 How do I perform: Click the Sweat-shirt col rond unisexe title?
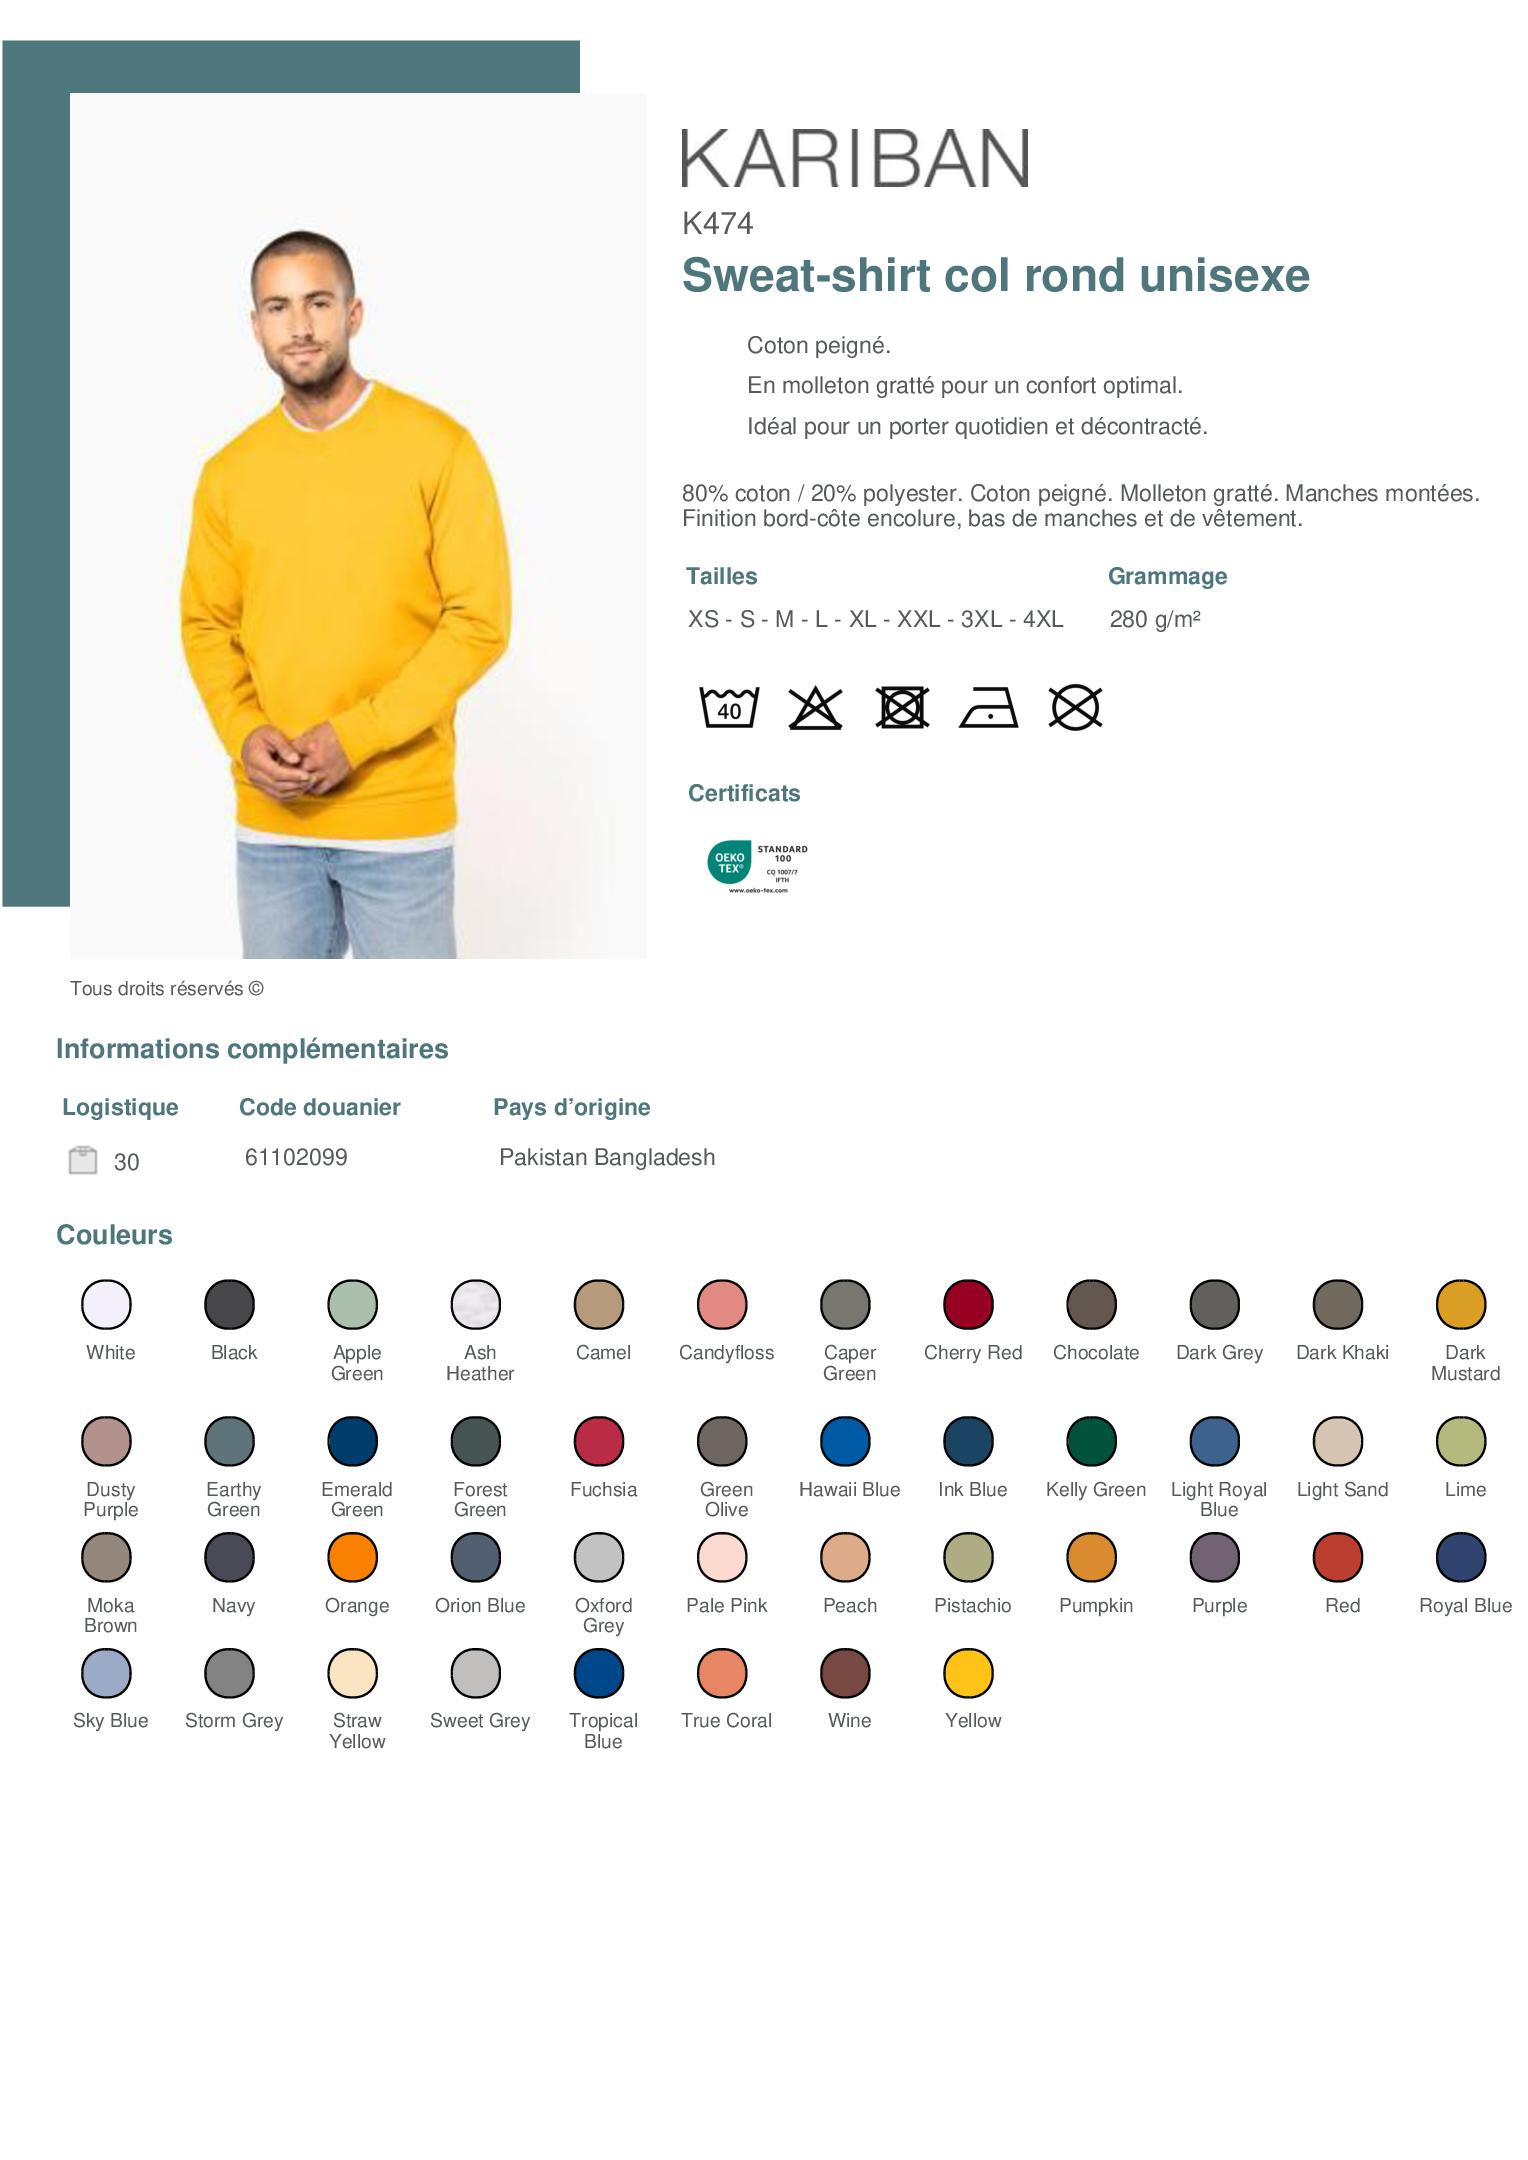click(995, 275)
